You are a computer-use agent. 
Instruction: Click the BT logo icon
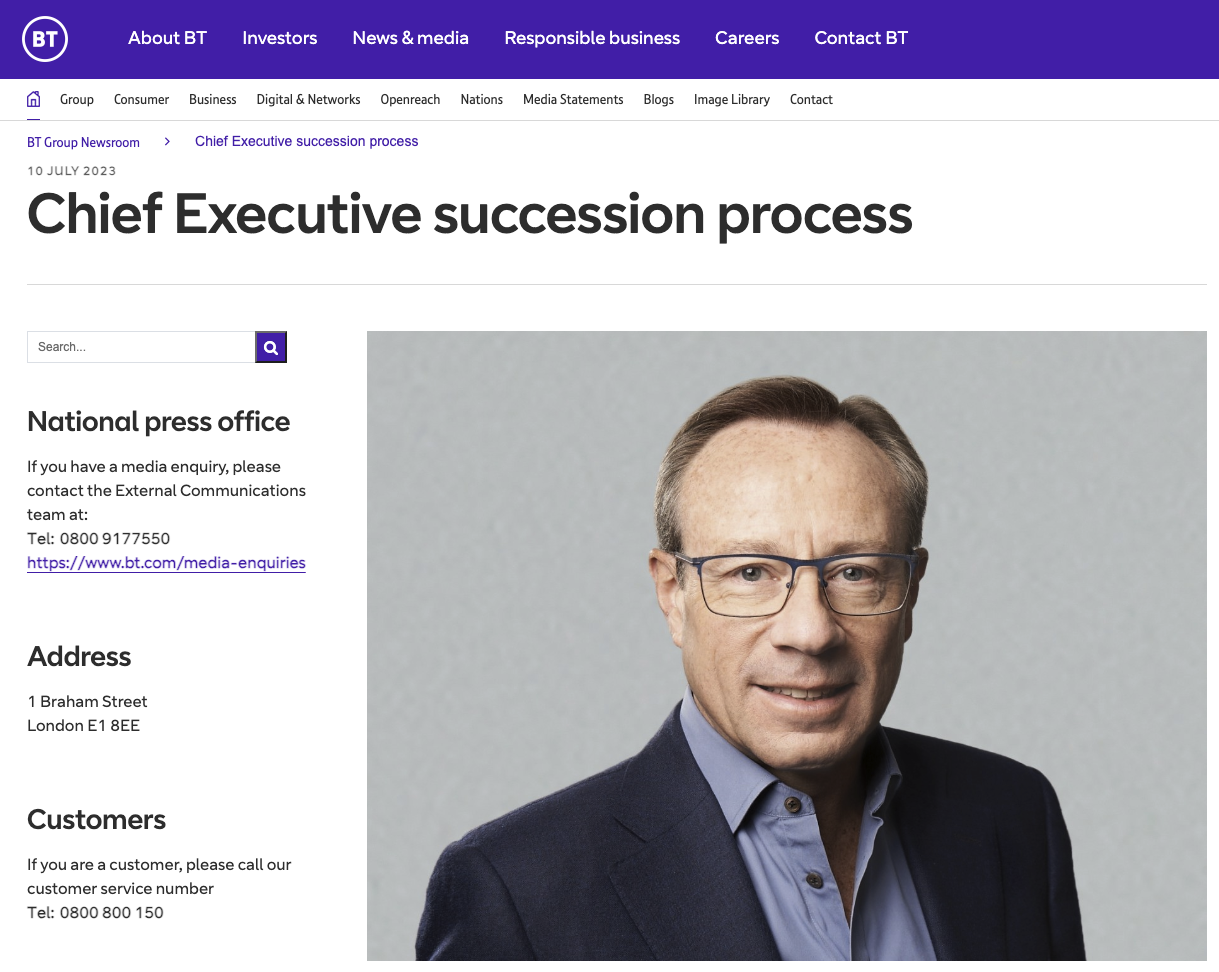click(x=45, y=39)
